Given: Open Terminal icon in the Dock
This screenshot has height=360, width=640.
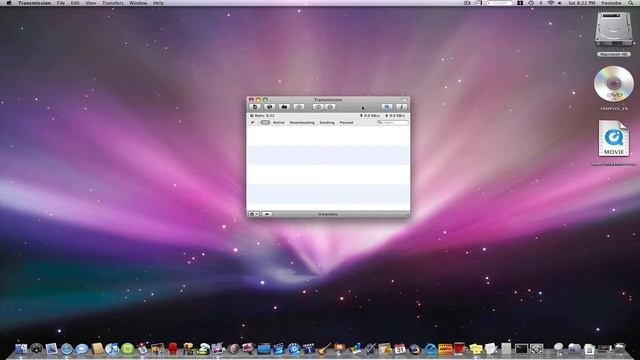Looking at the screenshot, I should pyautogui.click(x=521, y=349).
